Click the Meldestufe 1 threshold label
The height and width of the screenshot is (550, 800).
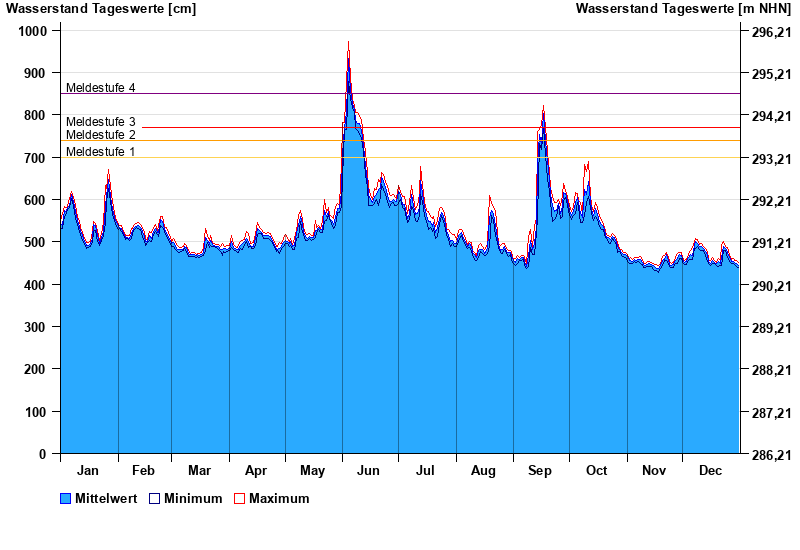[100, 152]
